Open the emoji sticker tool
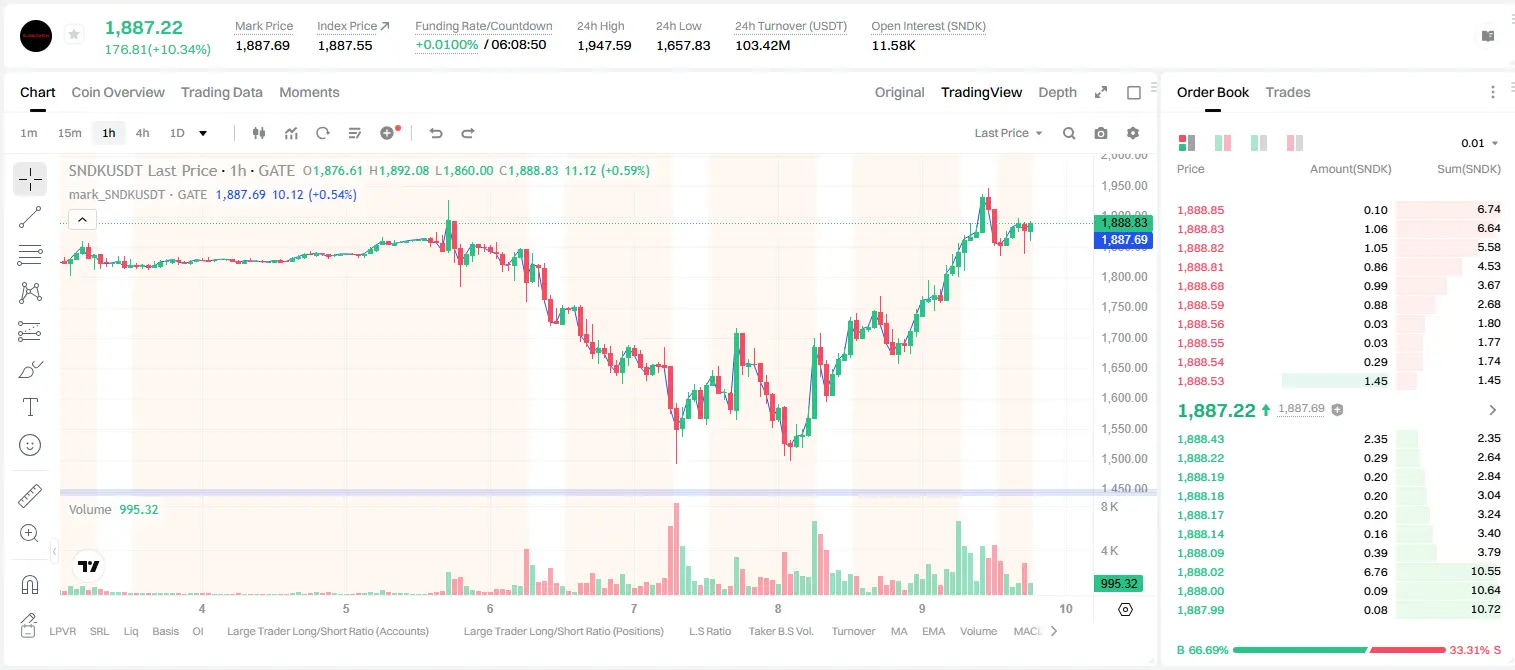Image resolution: width=1515 pixels, height=670 pixels. pos(30,445)
